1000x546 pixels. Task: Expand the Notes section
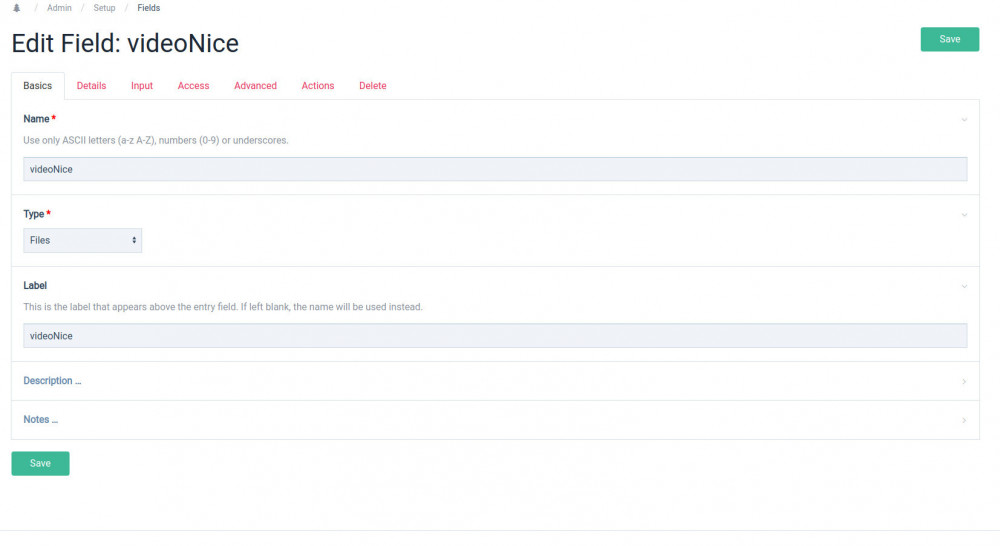coord(40,420)
